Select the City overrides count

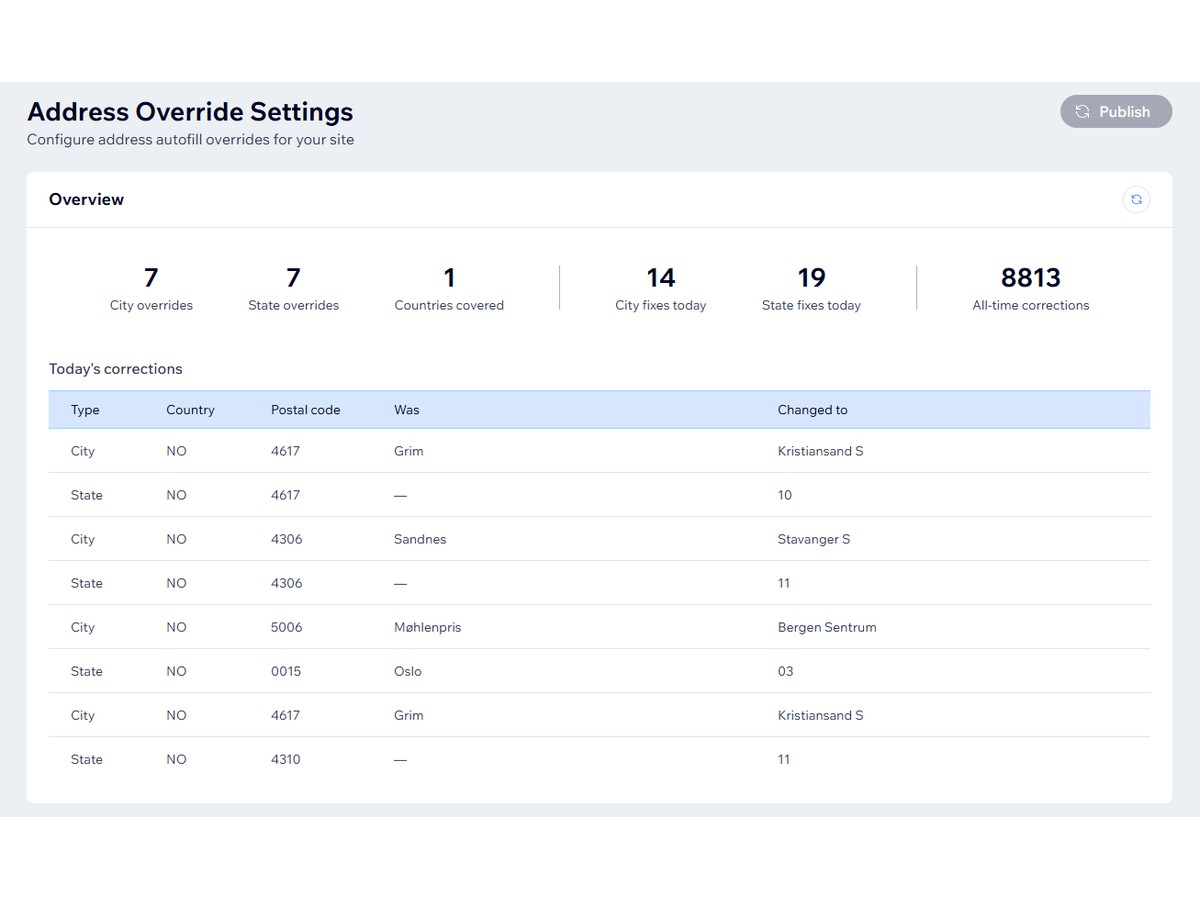(x=151, y=278)
